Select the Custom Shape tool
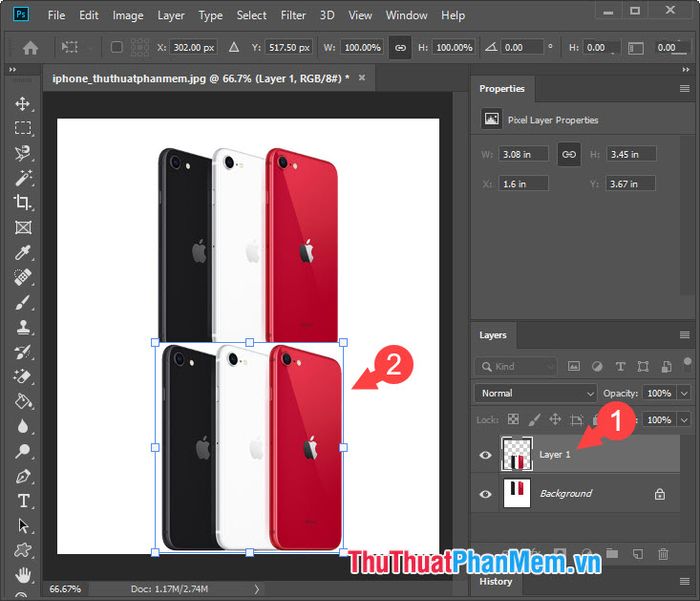The height and width of the screenshot is (601, 700). (x=23, y=550)
